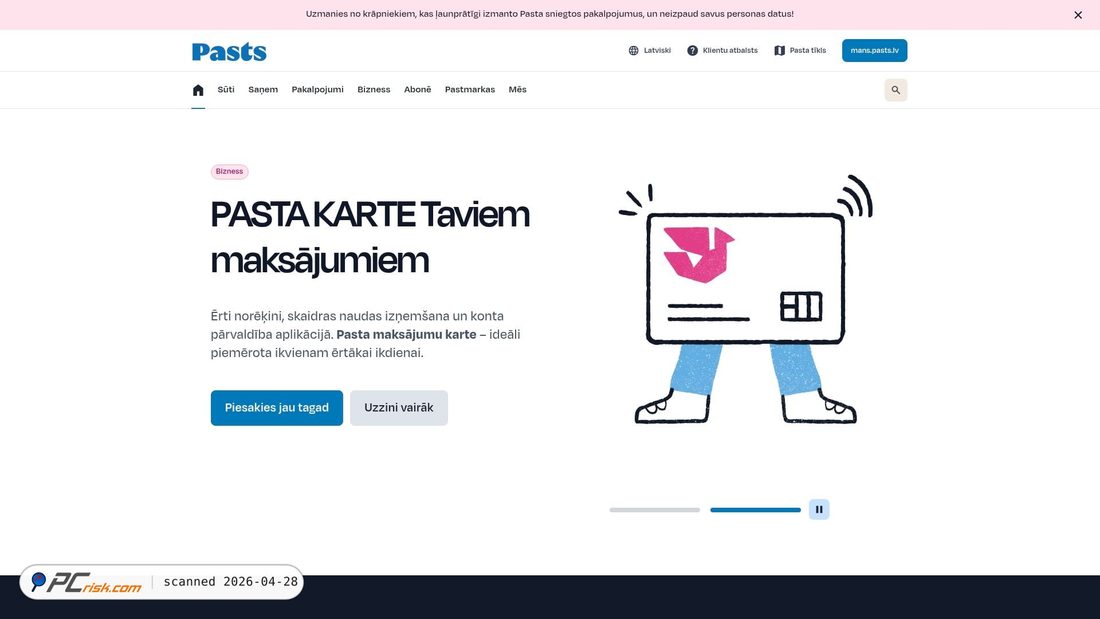Click the PASTA KARTE Taviem maksājumiem heading
This screenshot has width=1100, height=619.
tap(370, 237)
